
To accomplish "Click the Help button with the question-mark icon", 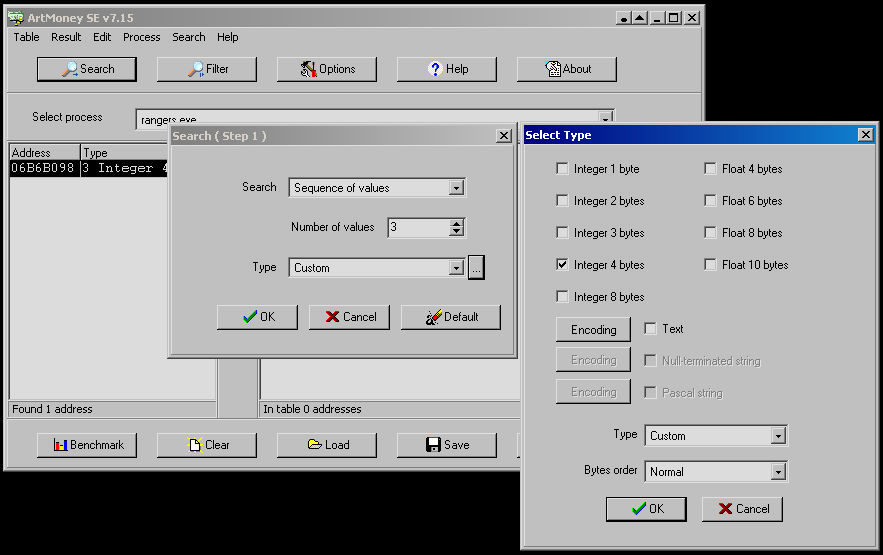I will pyautogui.click(x=447, y=69).
